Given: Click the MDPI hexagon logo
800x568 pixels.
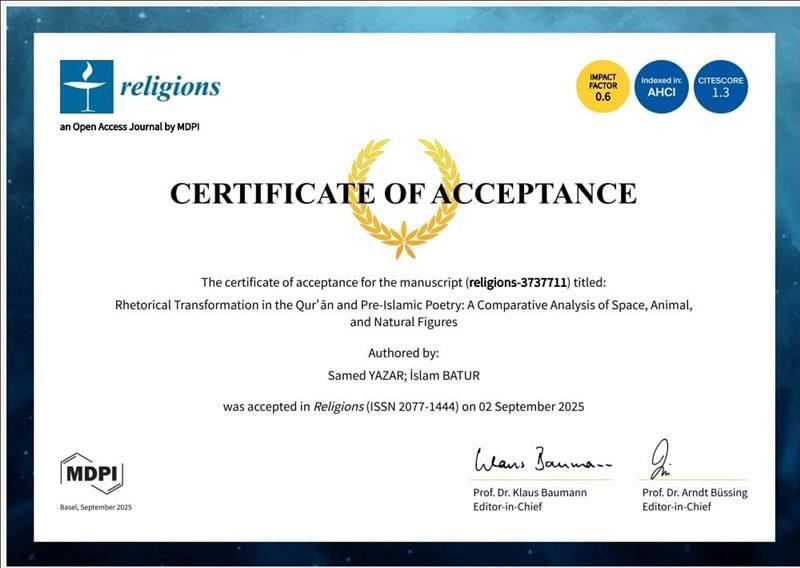Looking at the screenshot, I should click(x=92, y=473).
